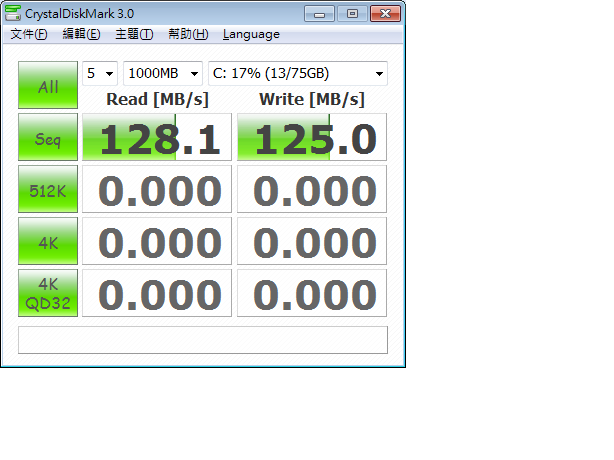The image size is (614, 460).
Task: Click the empty comment field at the bottom
Action: (203, 340)
